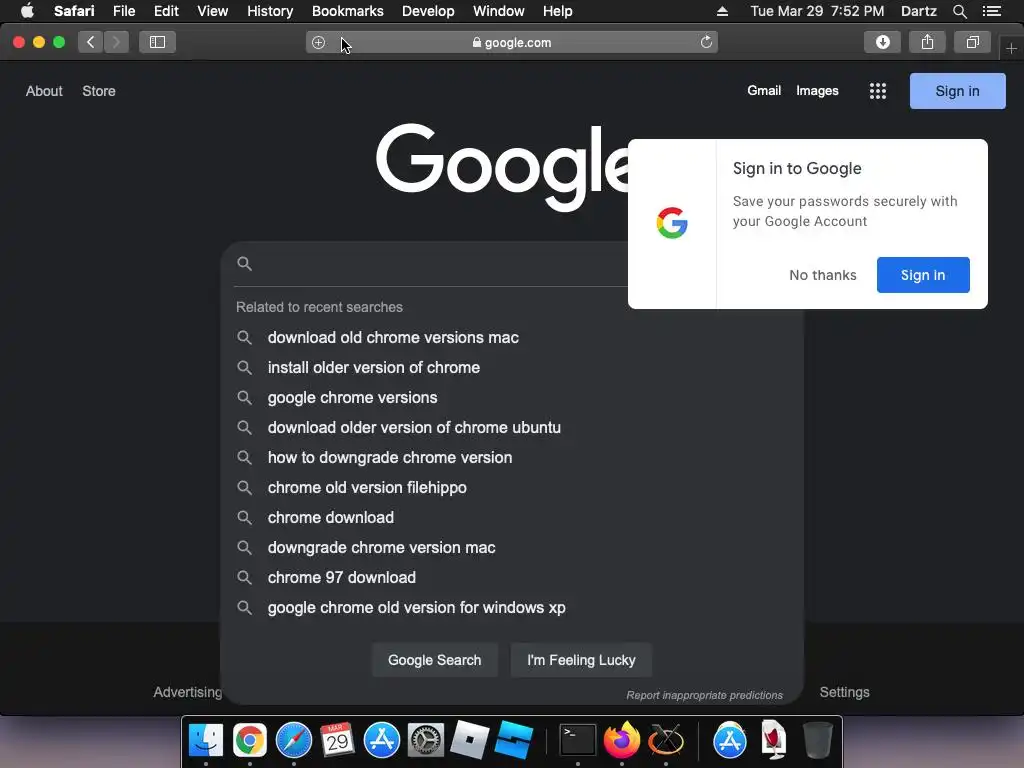Dismiss popup with No thanks

pyautogui.click(x=822, y=275)
